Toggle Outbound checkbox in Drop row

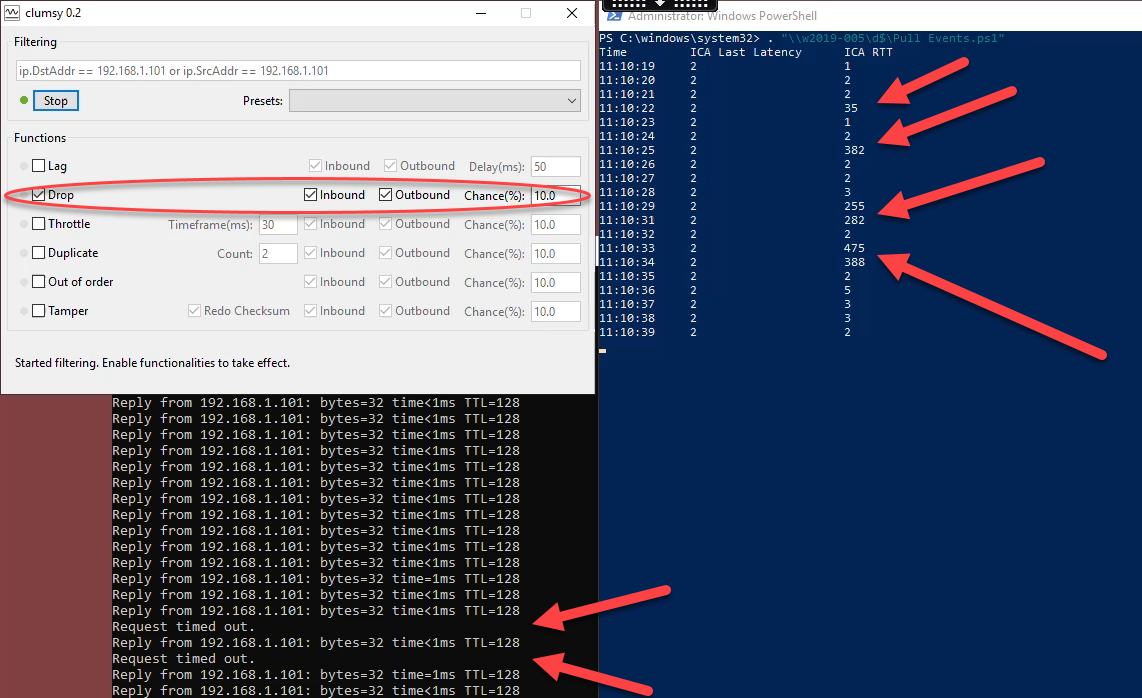385,195
